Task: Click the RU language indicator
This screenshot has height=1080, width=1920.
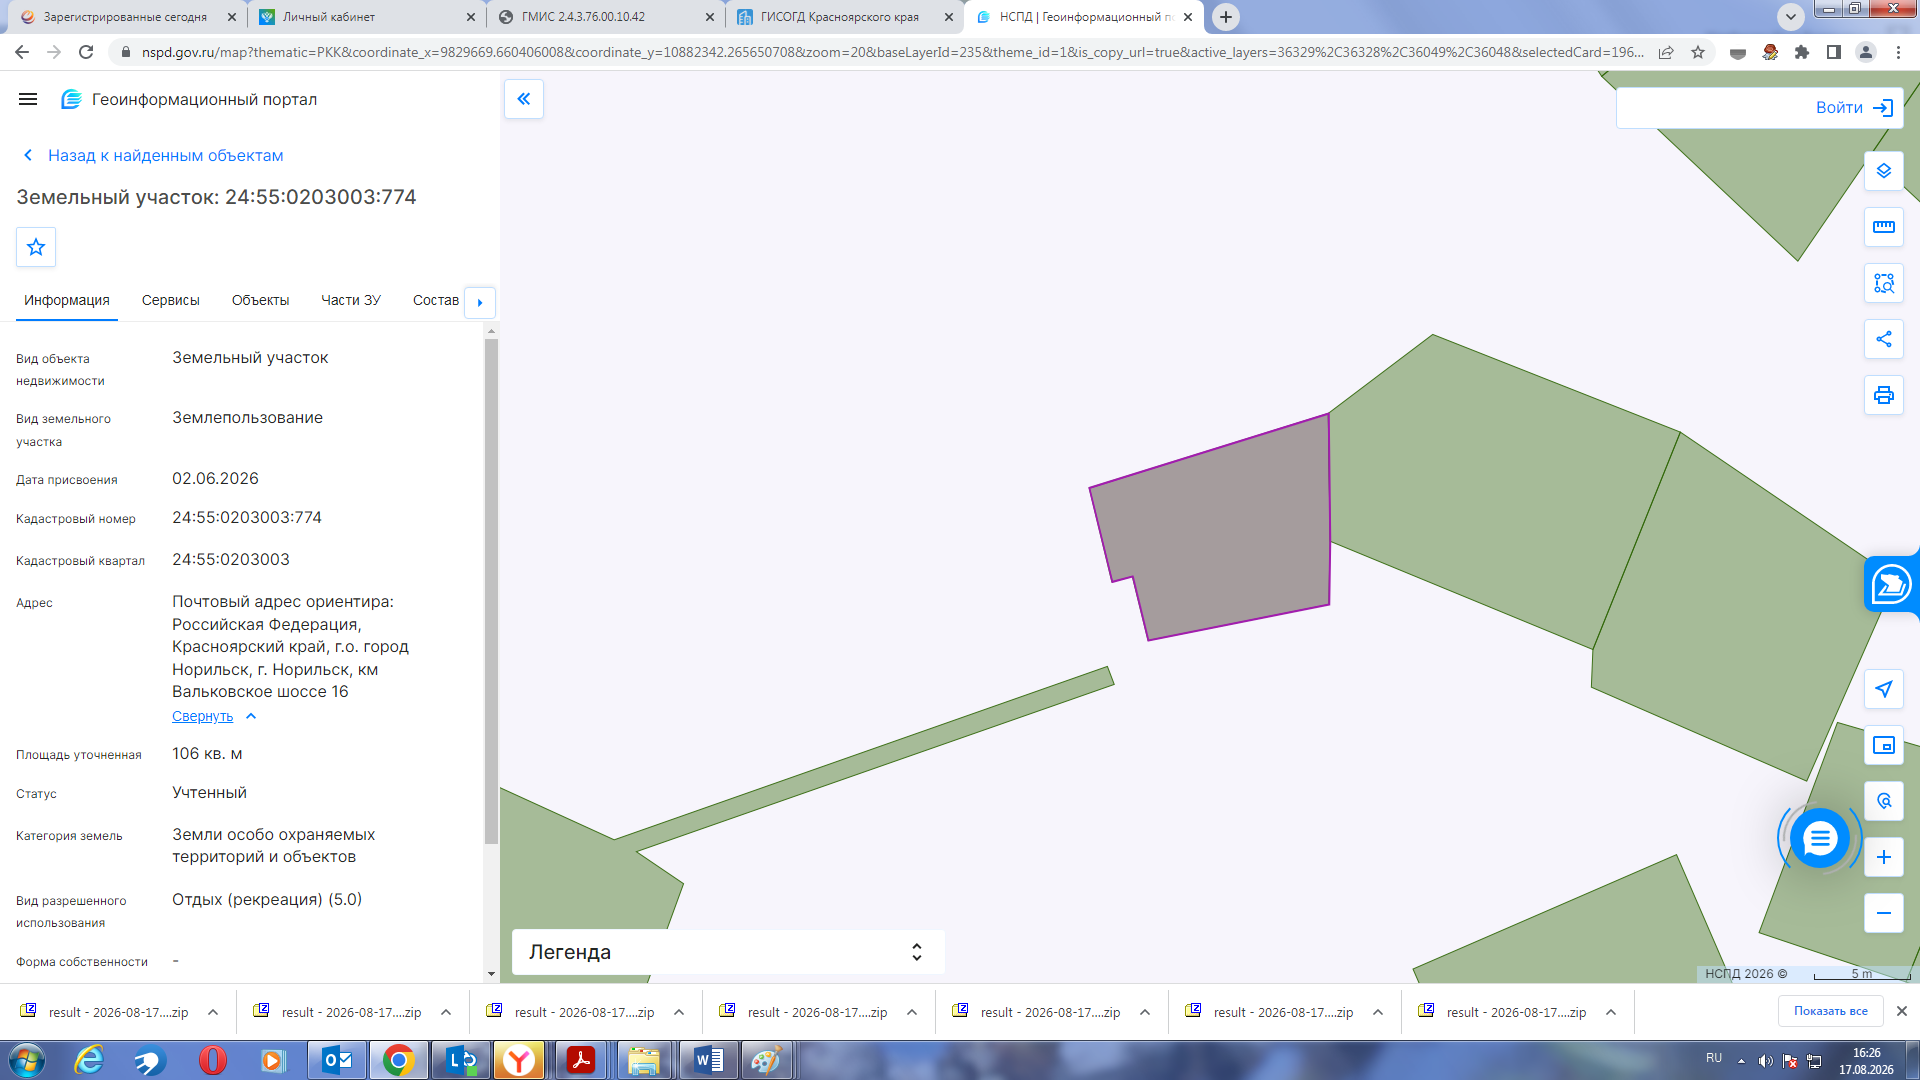Action: [1714, 1058]
